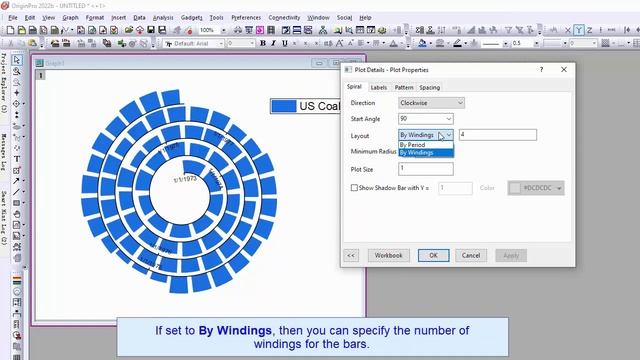Switch to the Spacing tab
Image resolution: width=640 pixels, height=360 pixels.
click(x=429, y=87)
